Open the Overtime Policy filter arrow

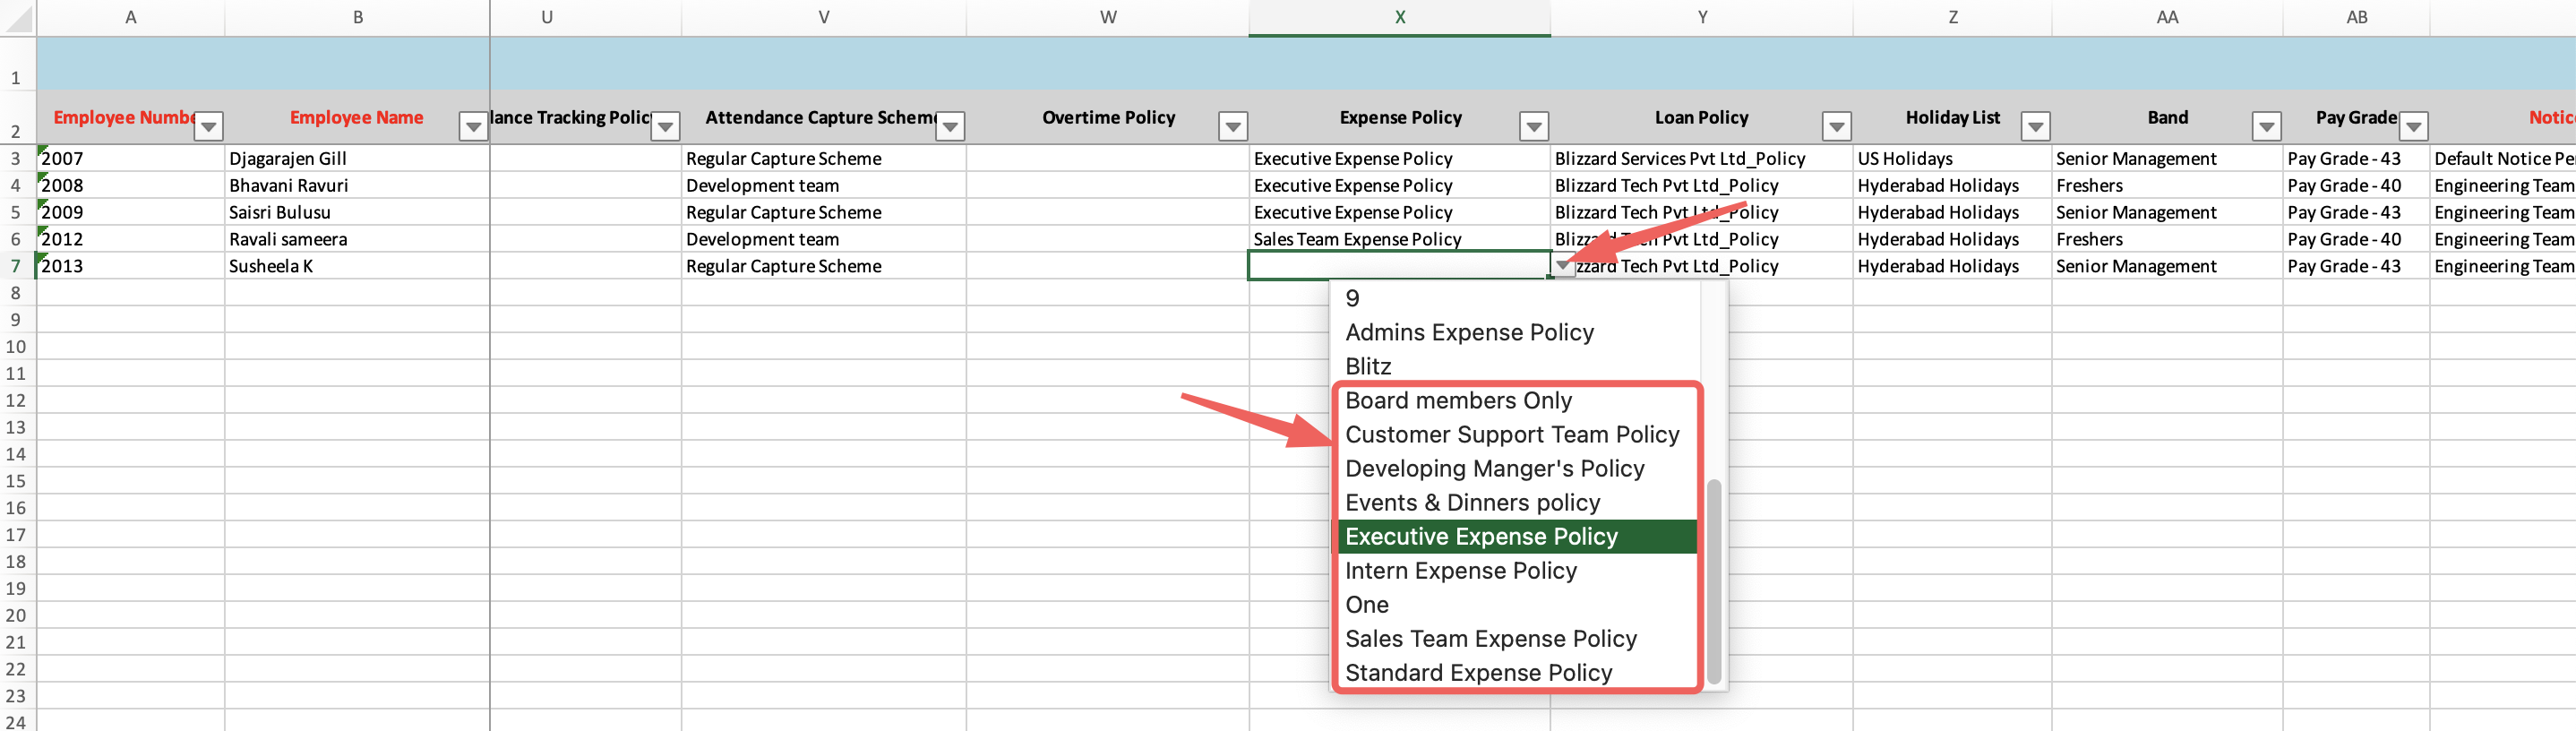coord(1232,126)
